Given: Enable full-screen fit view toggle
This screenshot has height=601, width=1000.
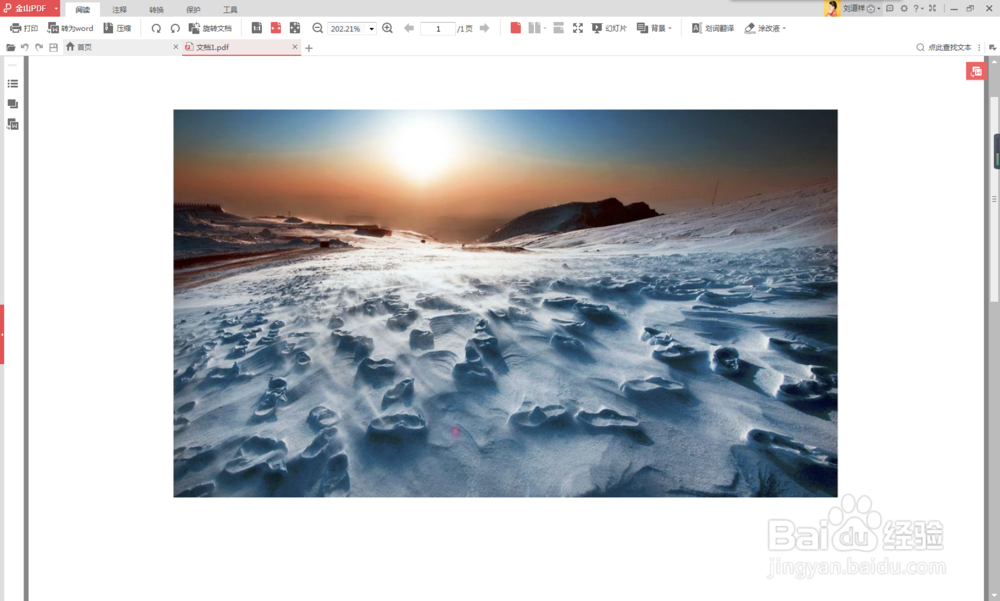Looking at the screenshot, I should pyautogui.click(x=578, y=28).
